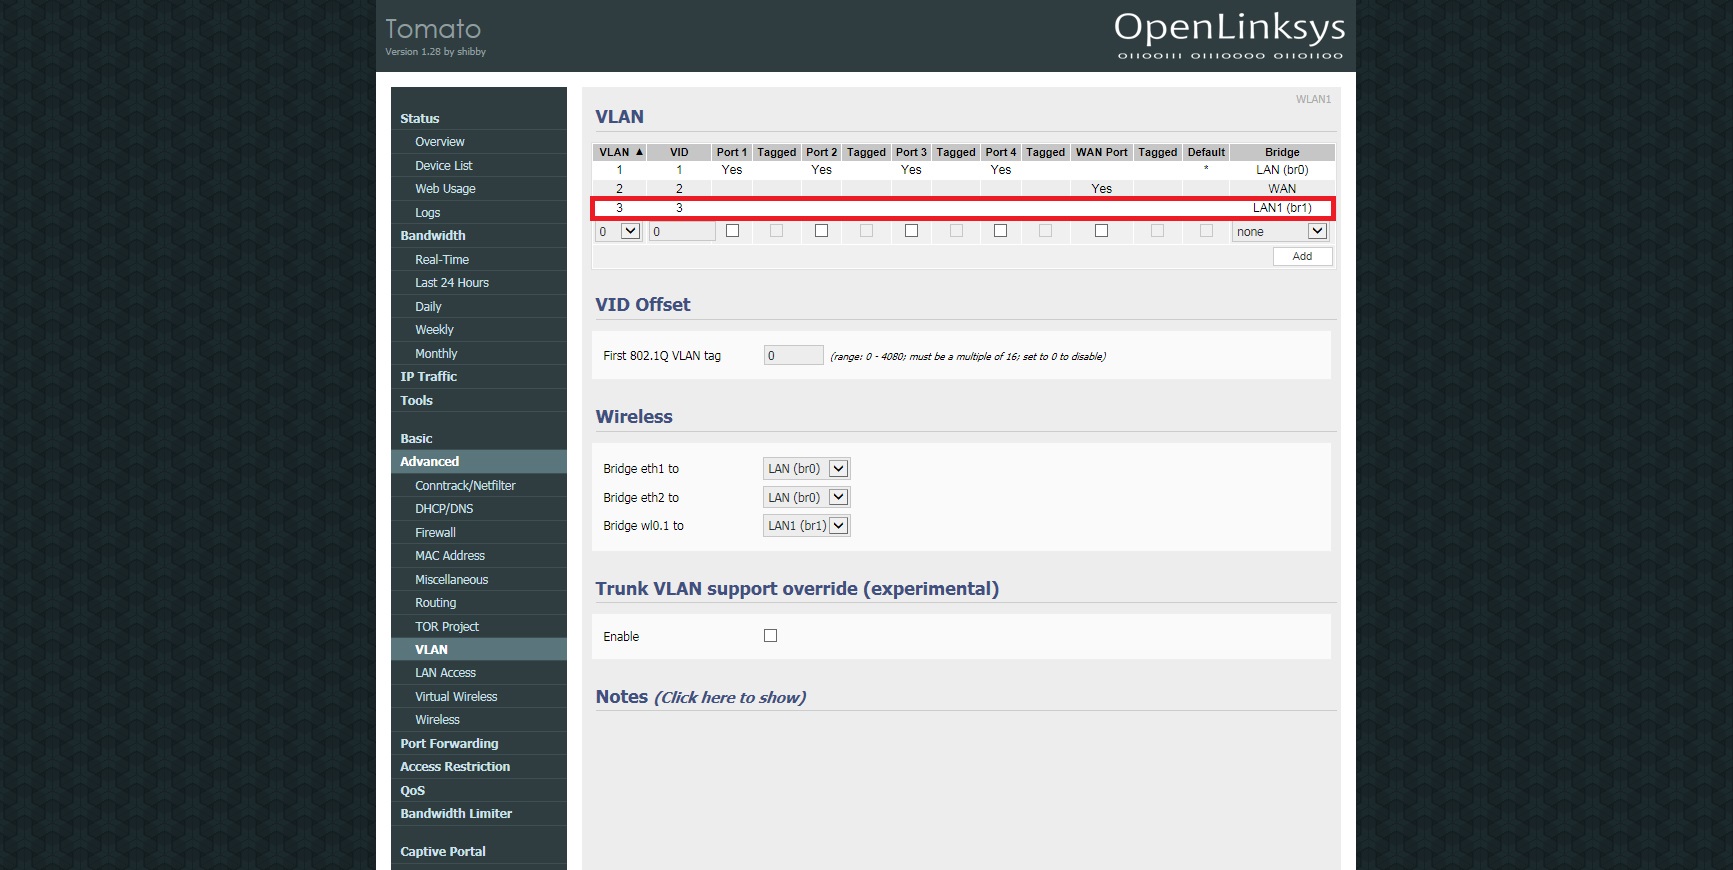
Task: Check the Port 1 checkbox in new row
Action: [x=732, y=231]
